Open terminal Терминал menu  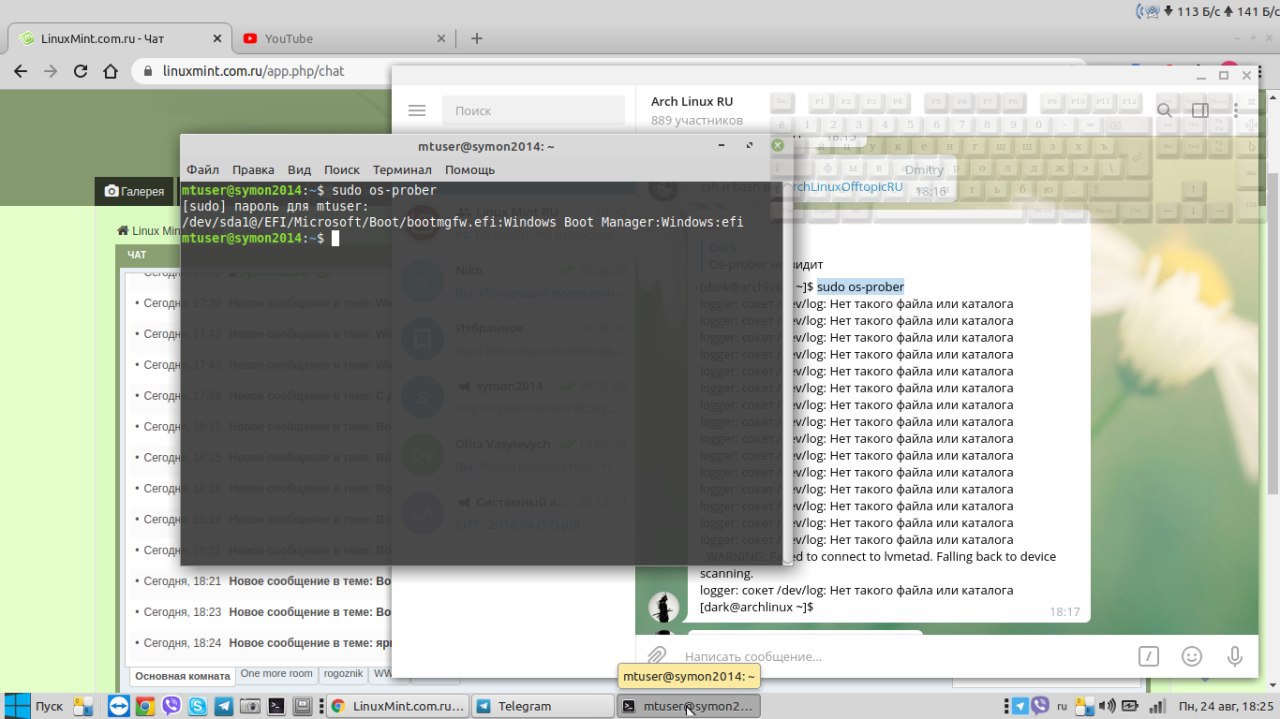click(402, 170)
